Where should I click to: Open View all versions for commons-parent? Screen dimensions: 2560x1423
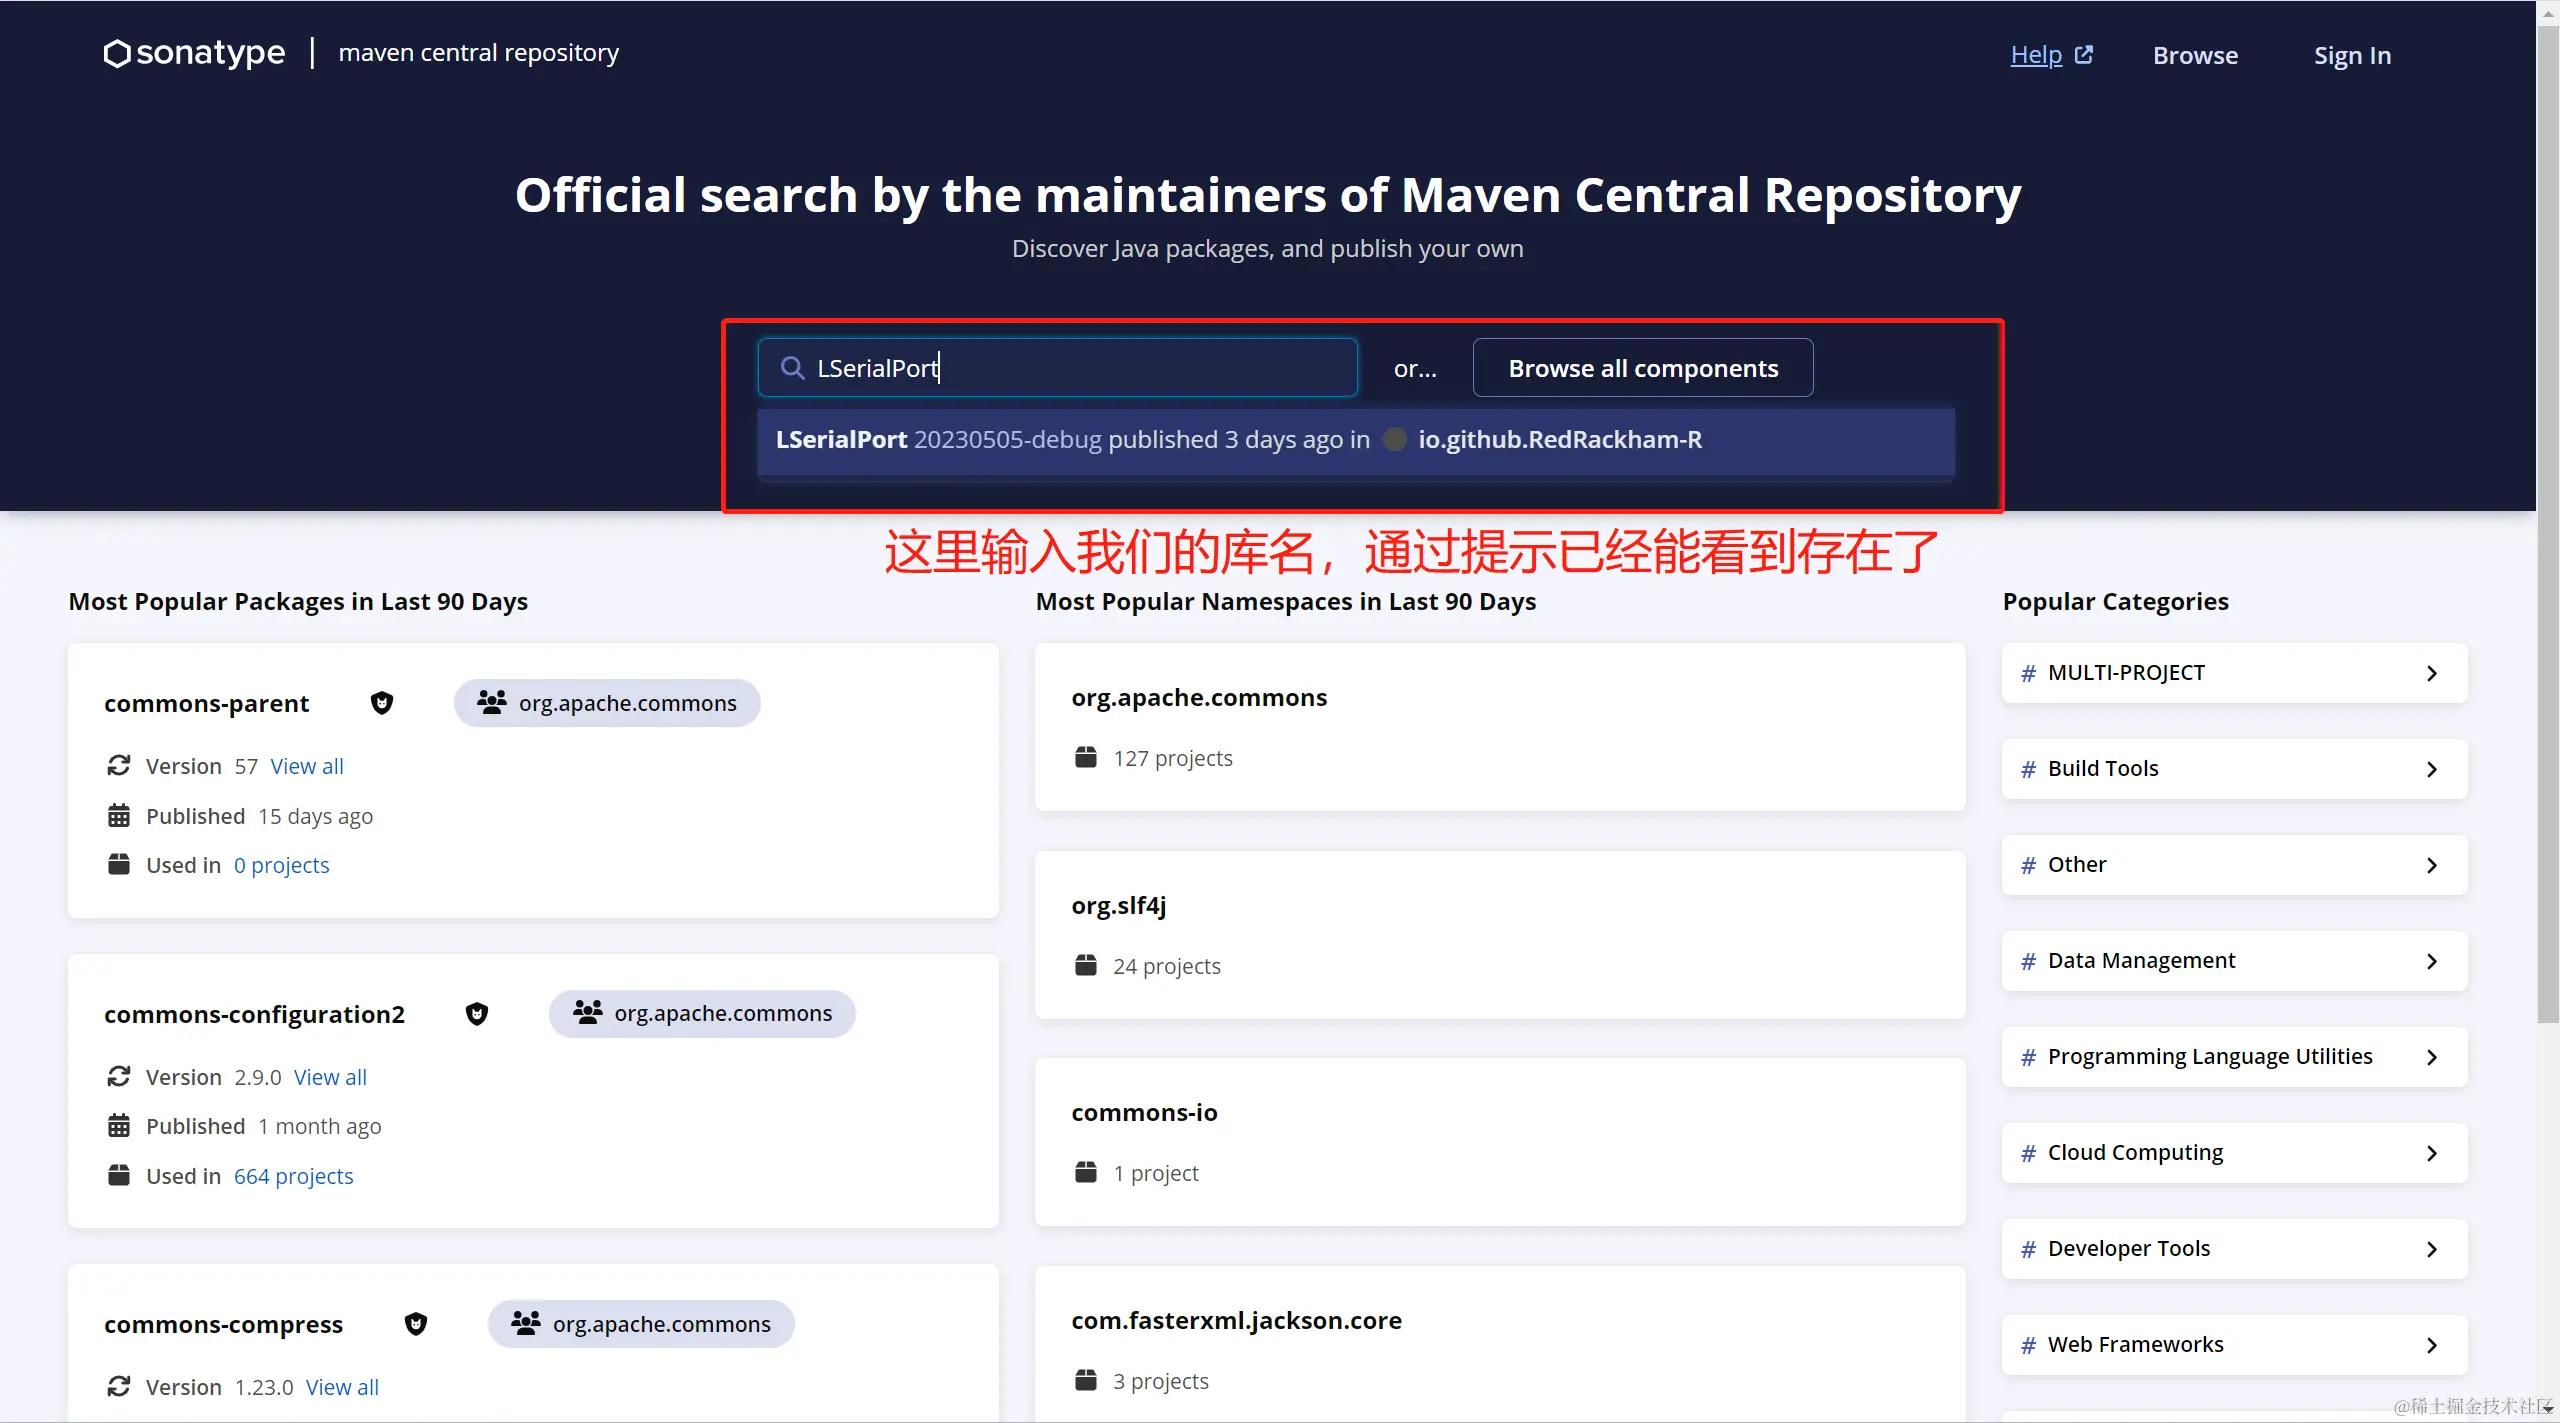[x=306, y=766]
